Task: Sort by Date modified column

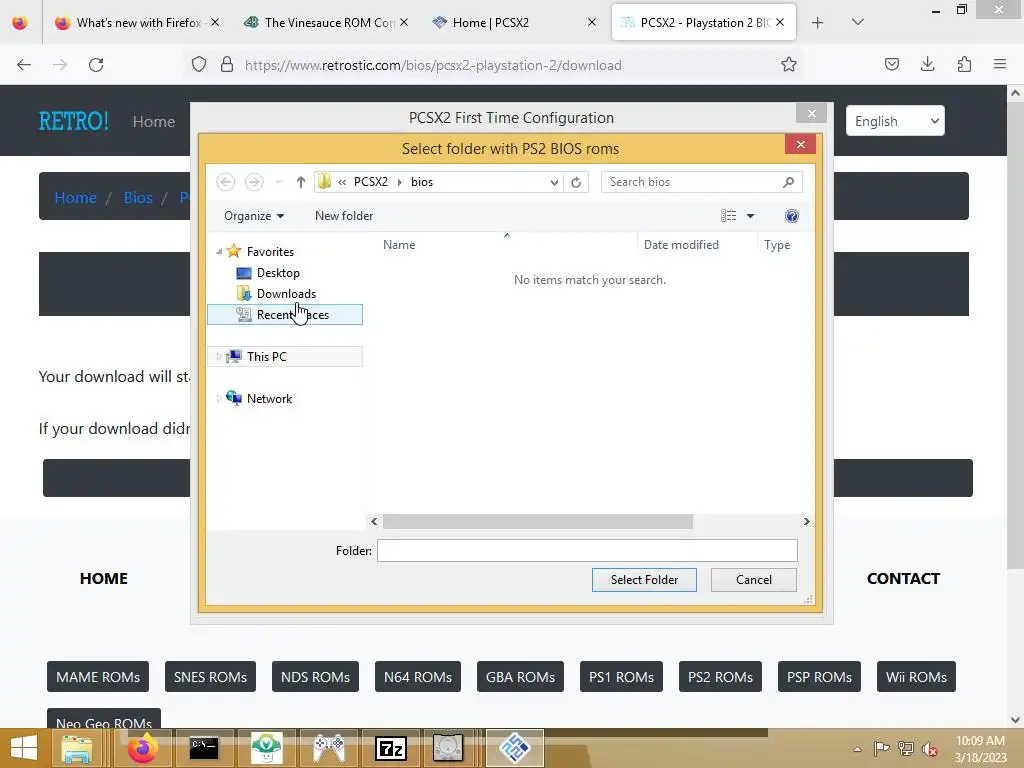Action: [x=681, y=245]
